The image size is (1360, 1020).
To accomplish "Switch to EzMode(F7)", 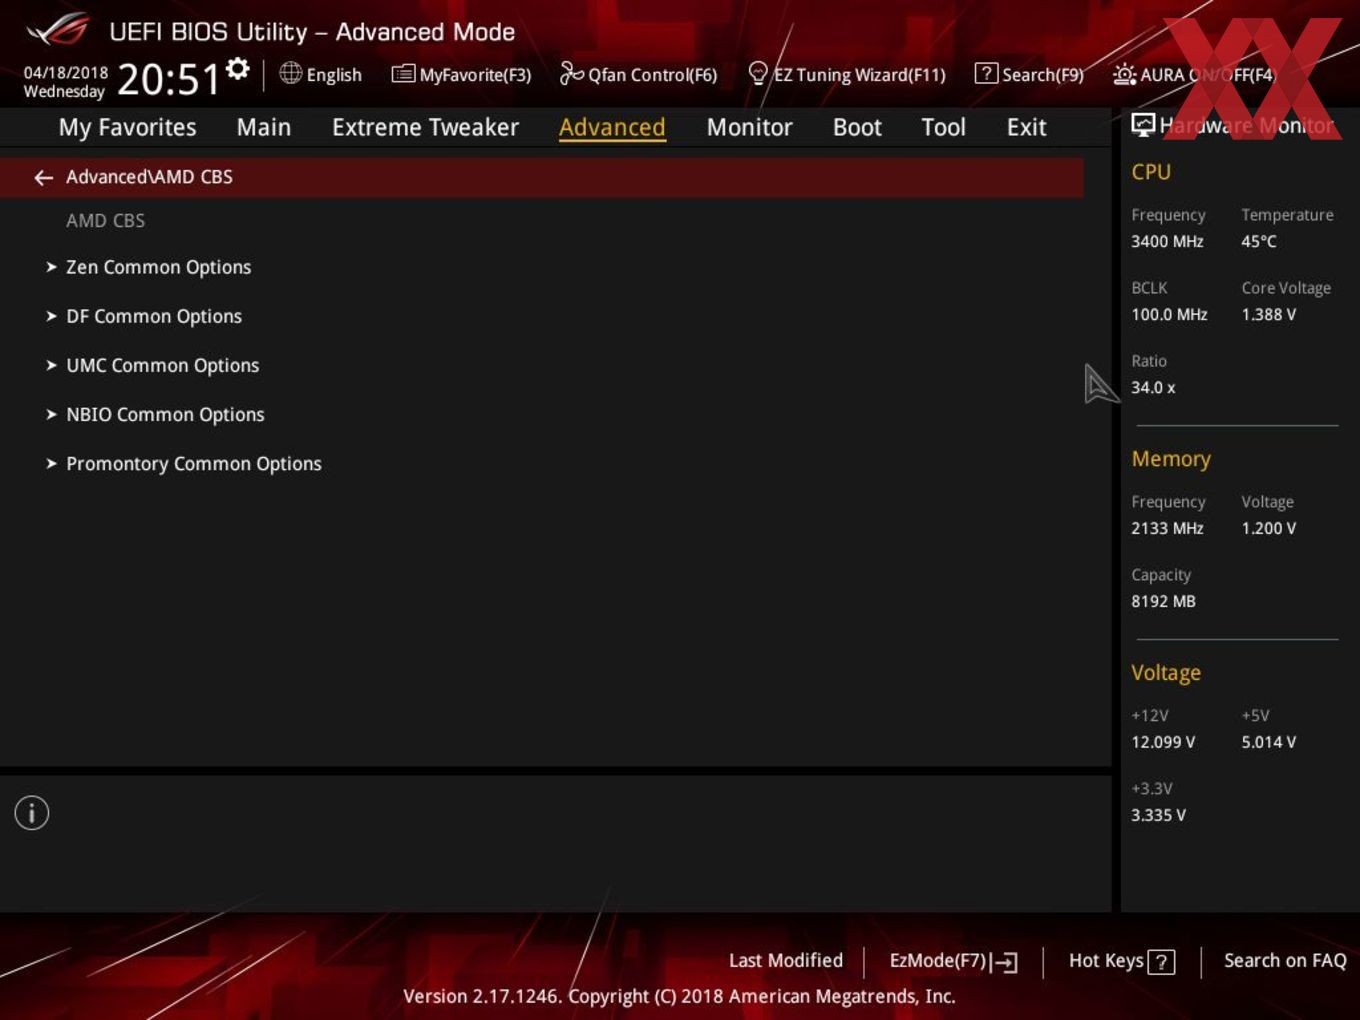I will [x=938, y=961].
